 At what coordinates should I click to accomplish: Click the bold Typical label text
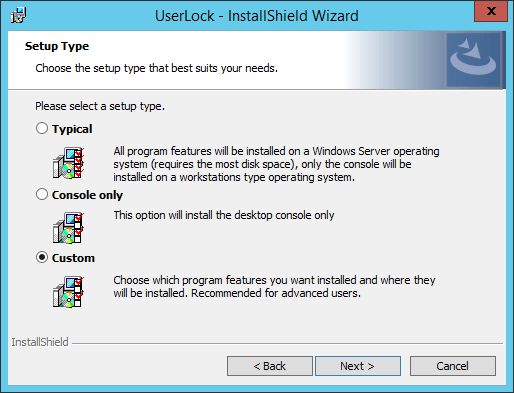coord(72,129)
